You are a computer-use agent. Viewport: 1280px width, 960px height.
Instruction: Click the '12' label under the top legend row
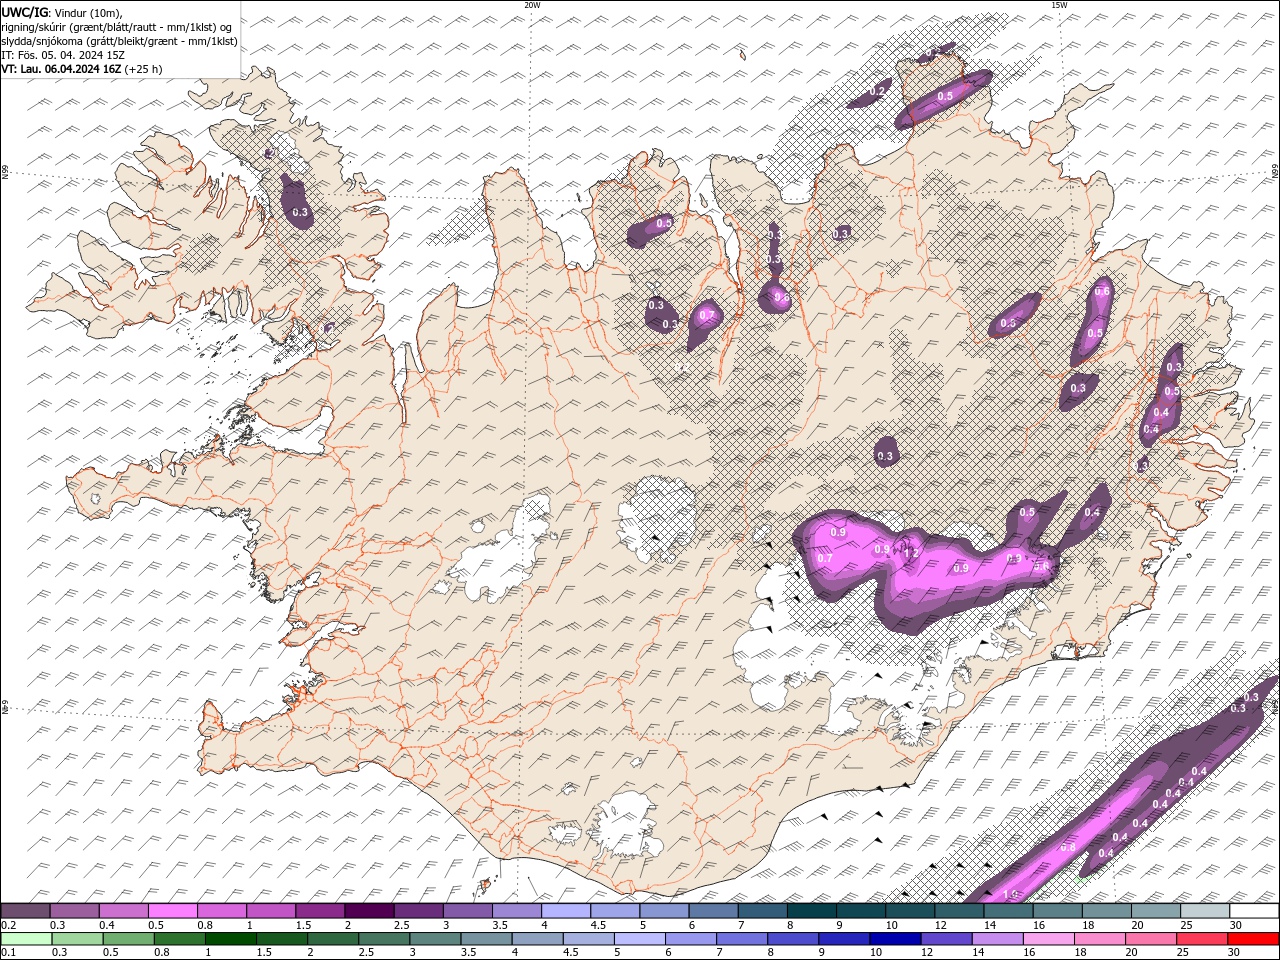(939, 925)
